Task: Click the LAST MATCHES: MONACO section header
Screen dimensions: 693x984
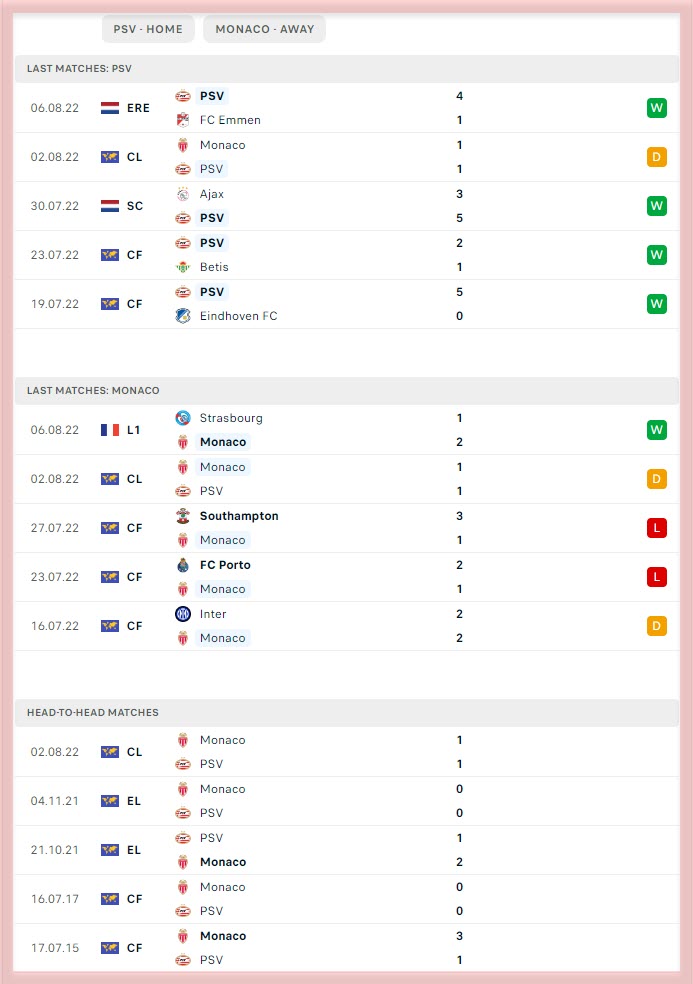Action: coord(346,390)
